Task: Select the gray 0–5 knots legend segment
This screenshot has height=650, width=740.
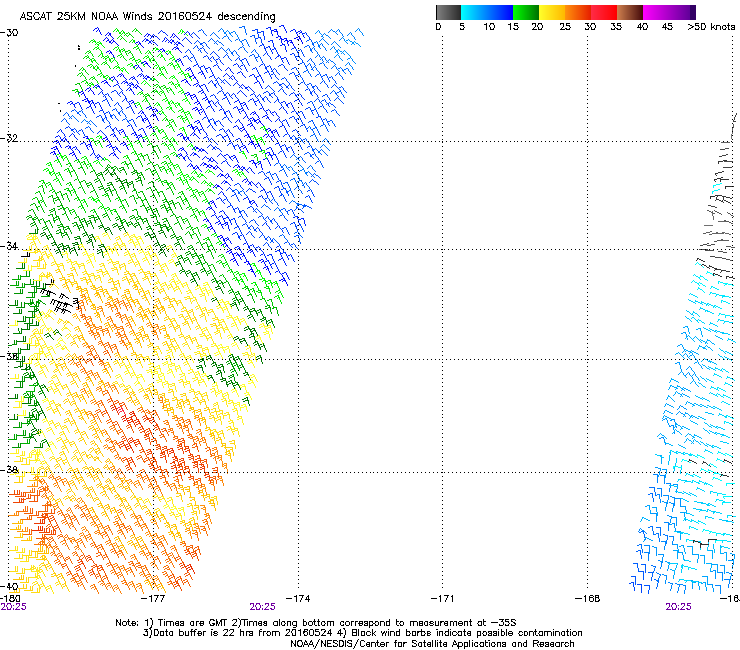Action: click(448, 12)
